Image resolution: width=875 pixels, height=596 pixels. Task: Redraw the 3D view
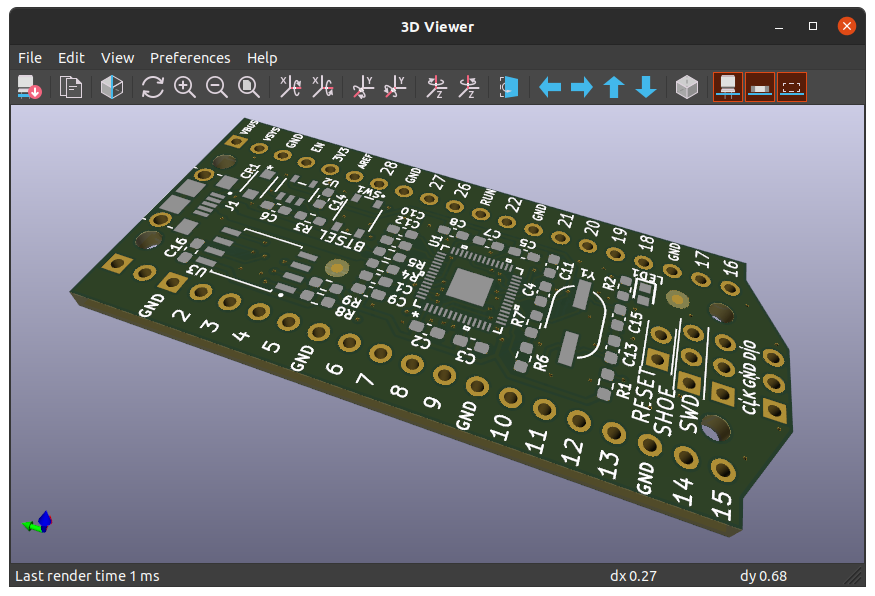pyautogui.click(x=152, y=87)
